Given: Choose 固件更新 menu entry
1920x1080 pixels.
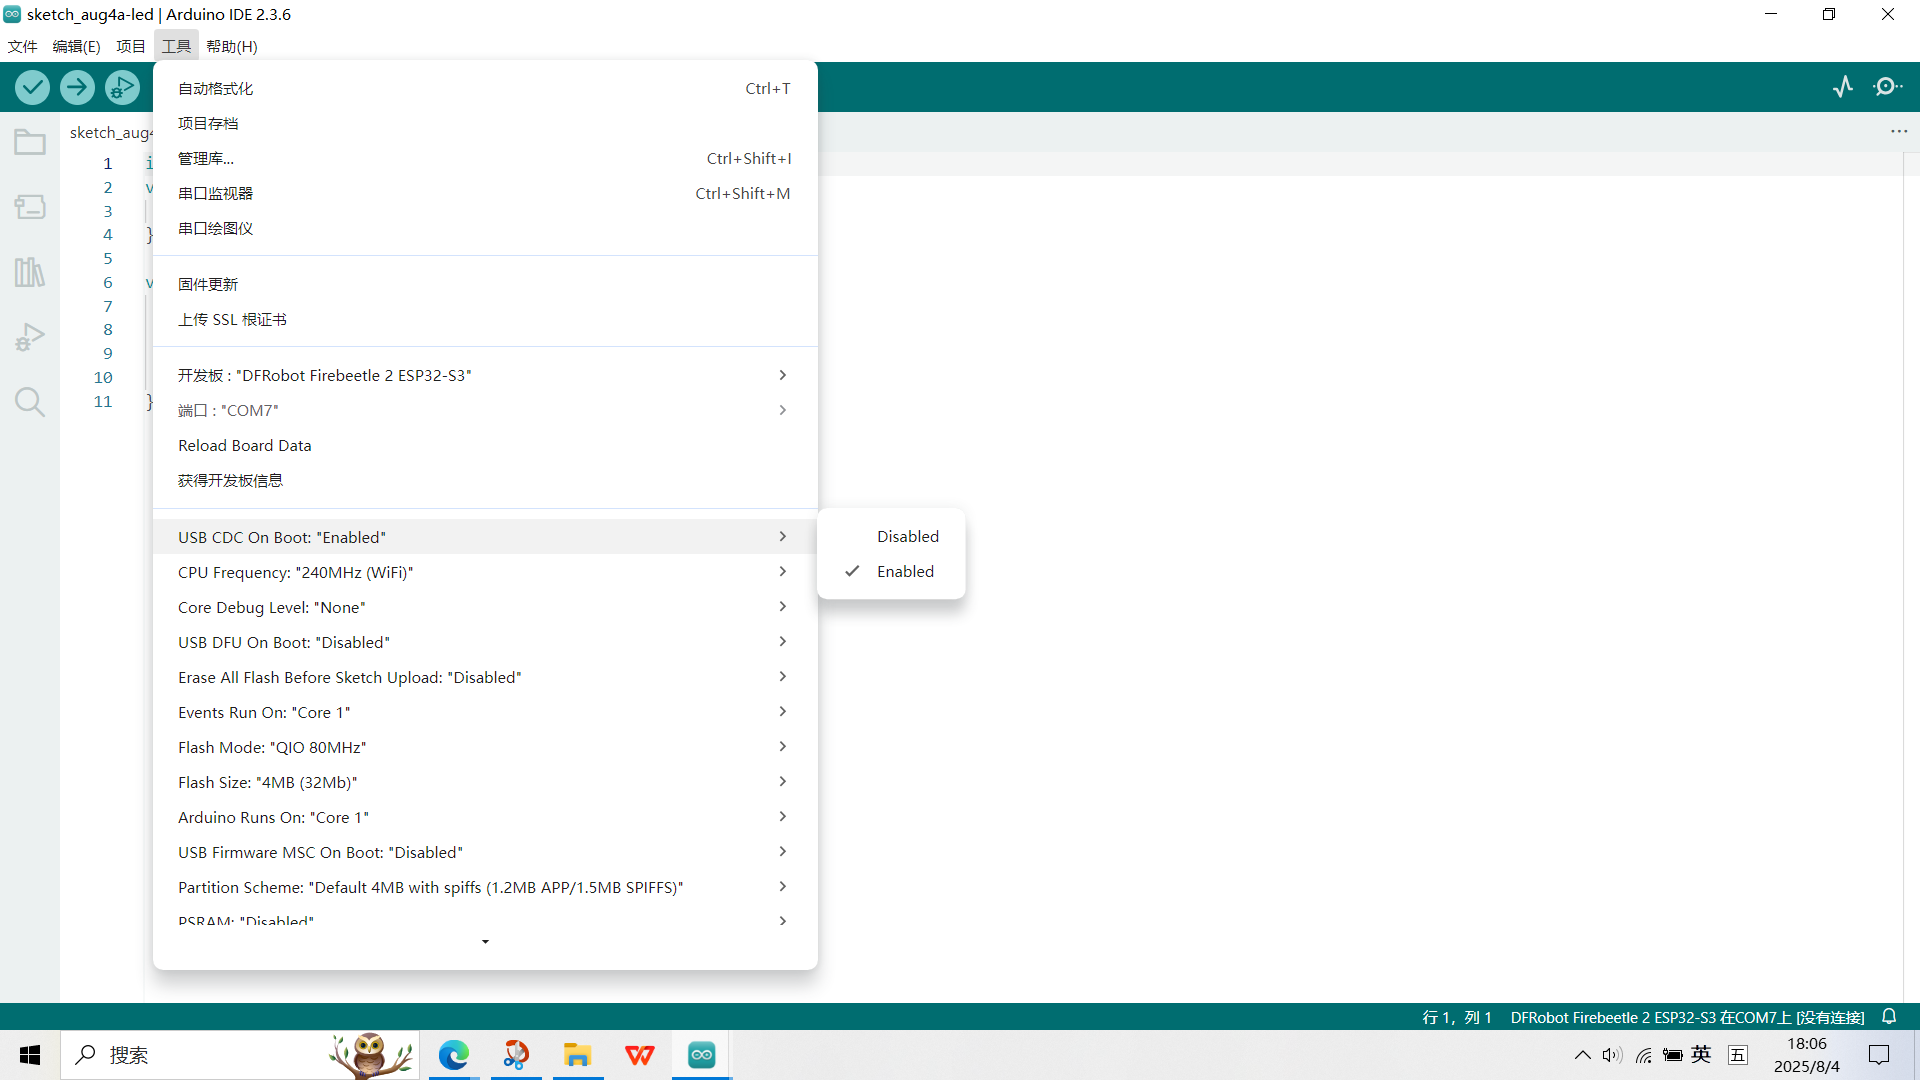Looking at the screenshot, I should 485,284.
